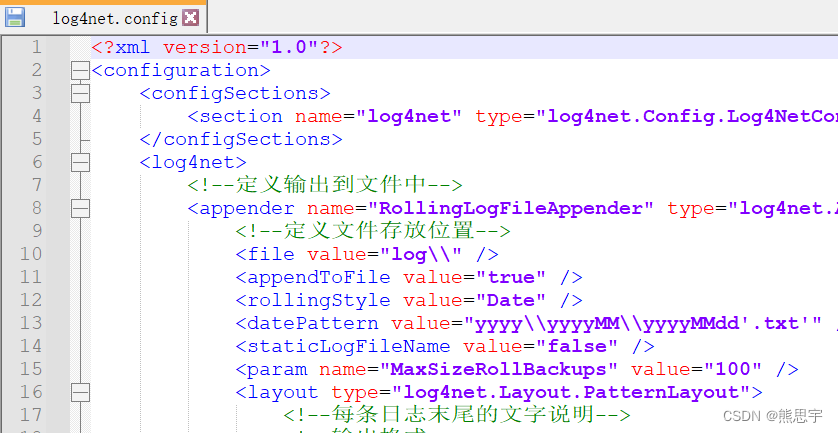838x433 pixels.
Task: Click the "log4net.Layout.PatternLayout" type value
Action: 571,392
